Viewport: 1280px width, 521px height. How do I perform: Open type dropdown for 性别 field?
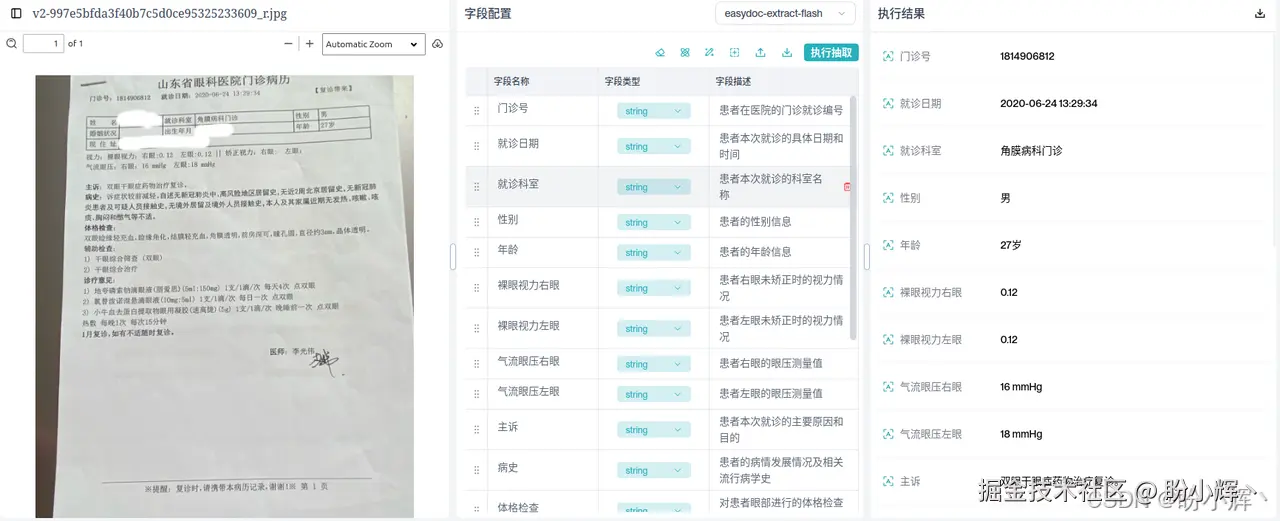click(654, 222)
